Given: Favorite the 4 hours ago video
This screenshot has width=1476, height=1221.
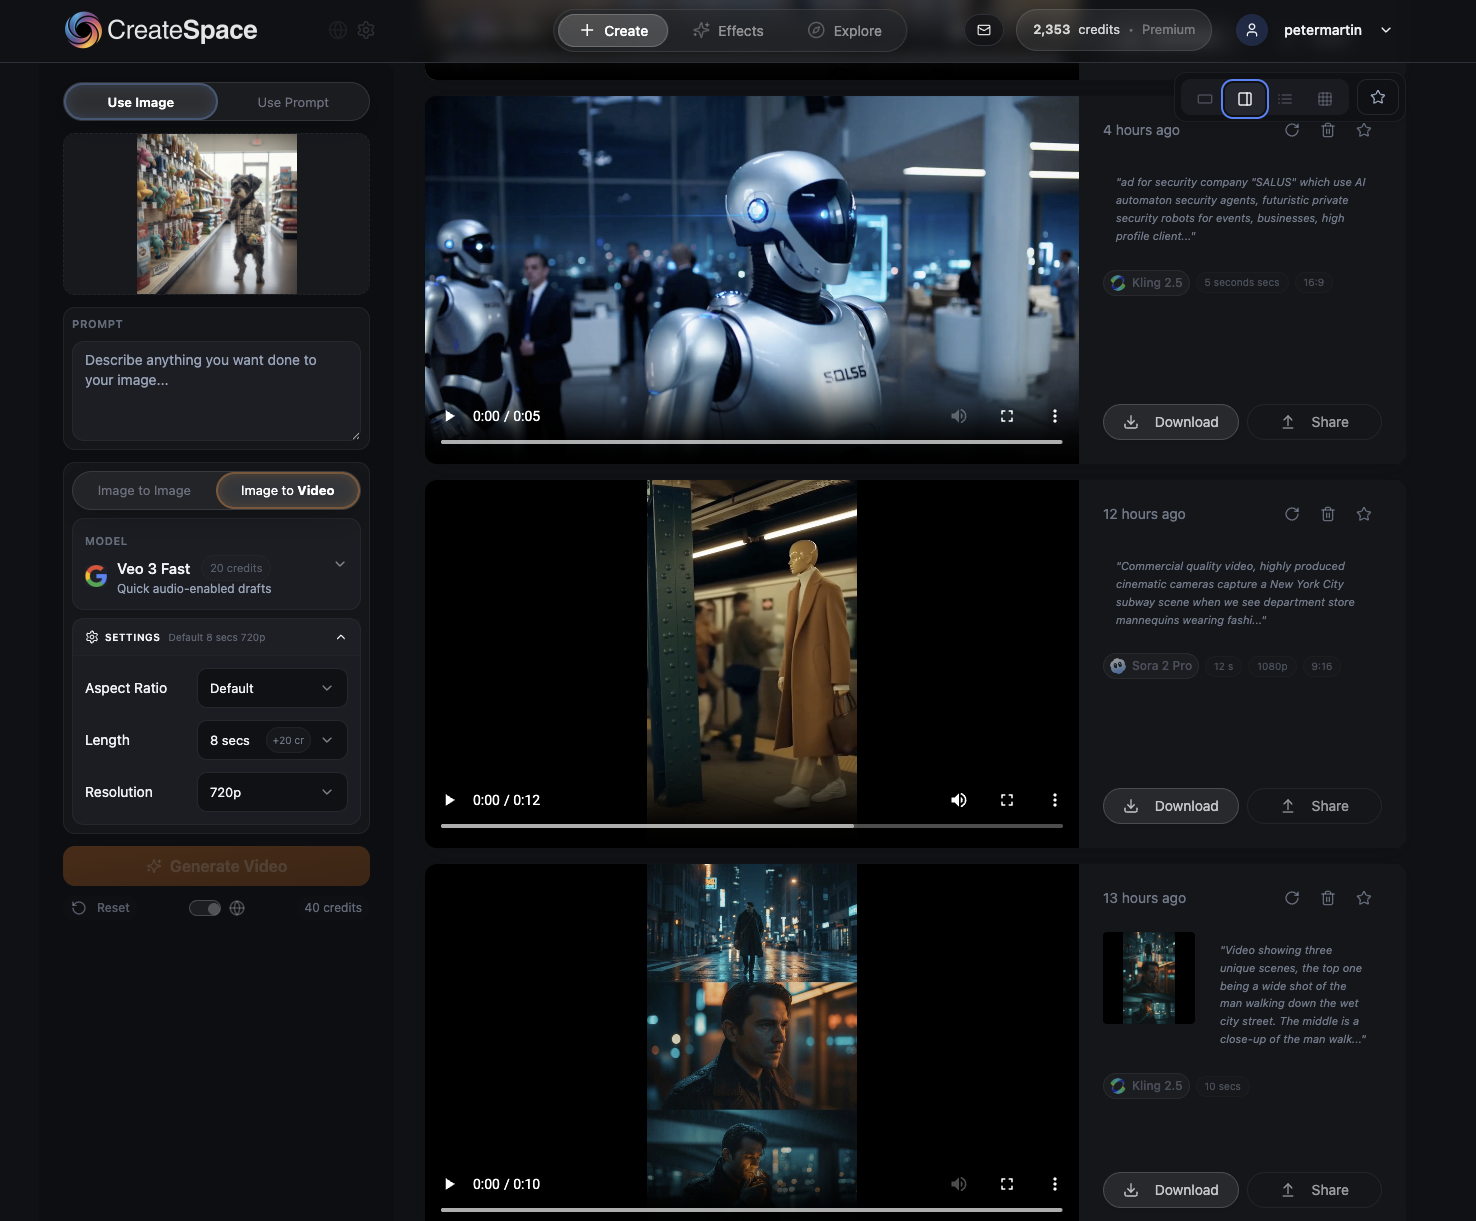Looking at the screenshot, I should point(1364,130).
